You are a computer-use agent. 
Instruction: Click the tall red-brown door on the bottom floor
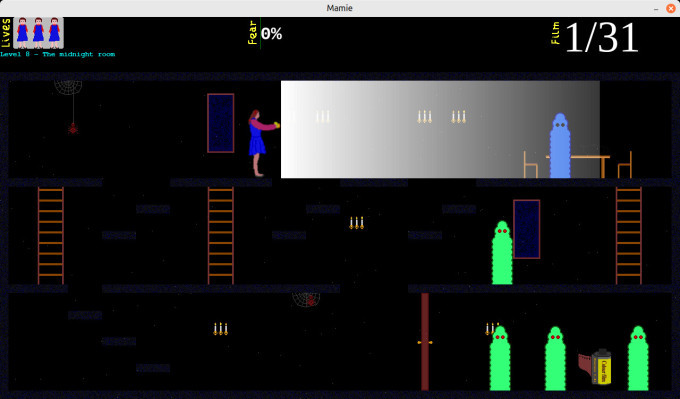(x=425, y=342)
